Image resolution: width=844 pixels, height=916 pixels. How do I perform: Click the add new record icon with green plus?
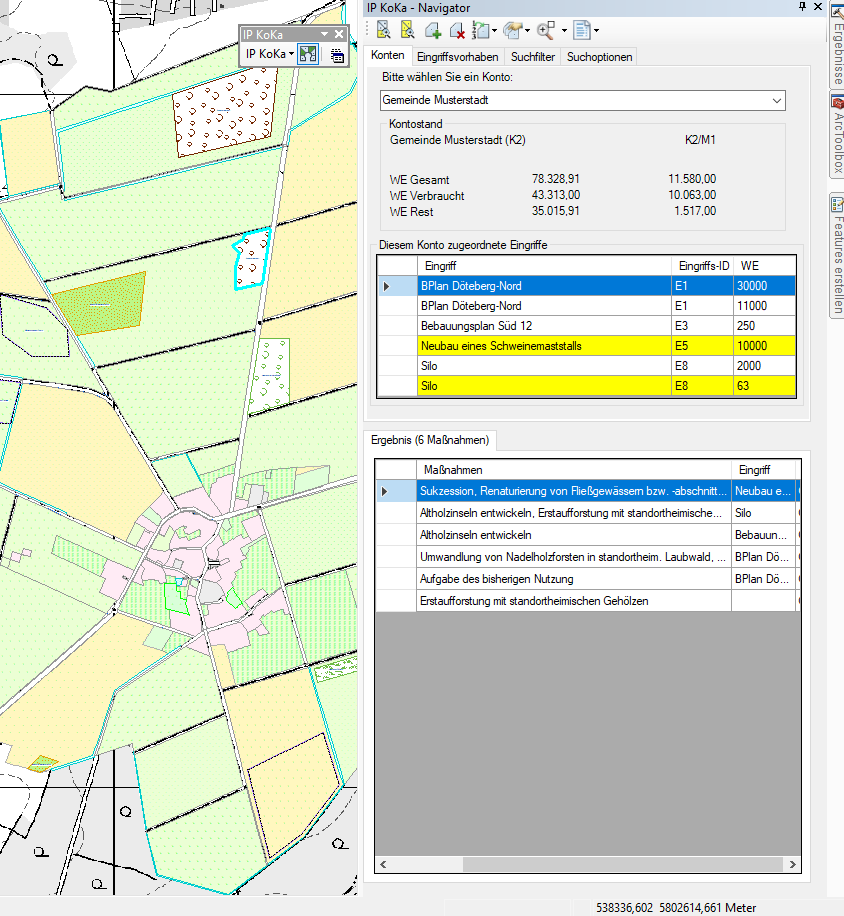[433, 30]
